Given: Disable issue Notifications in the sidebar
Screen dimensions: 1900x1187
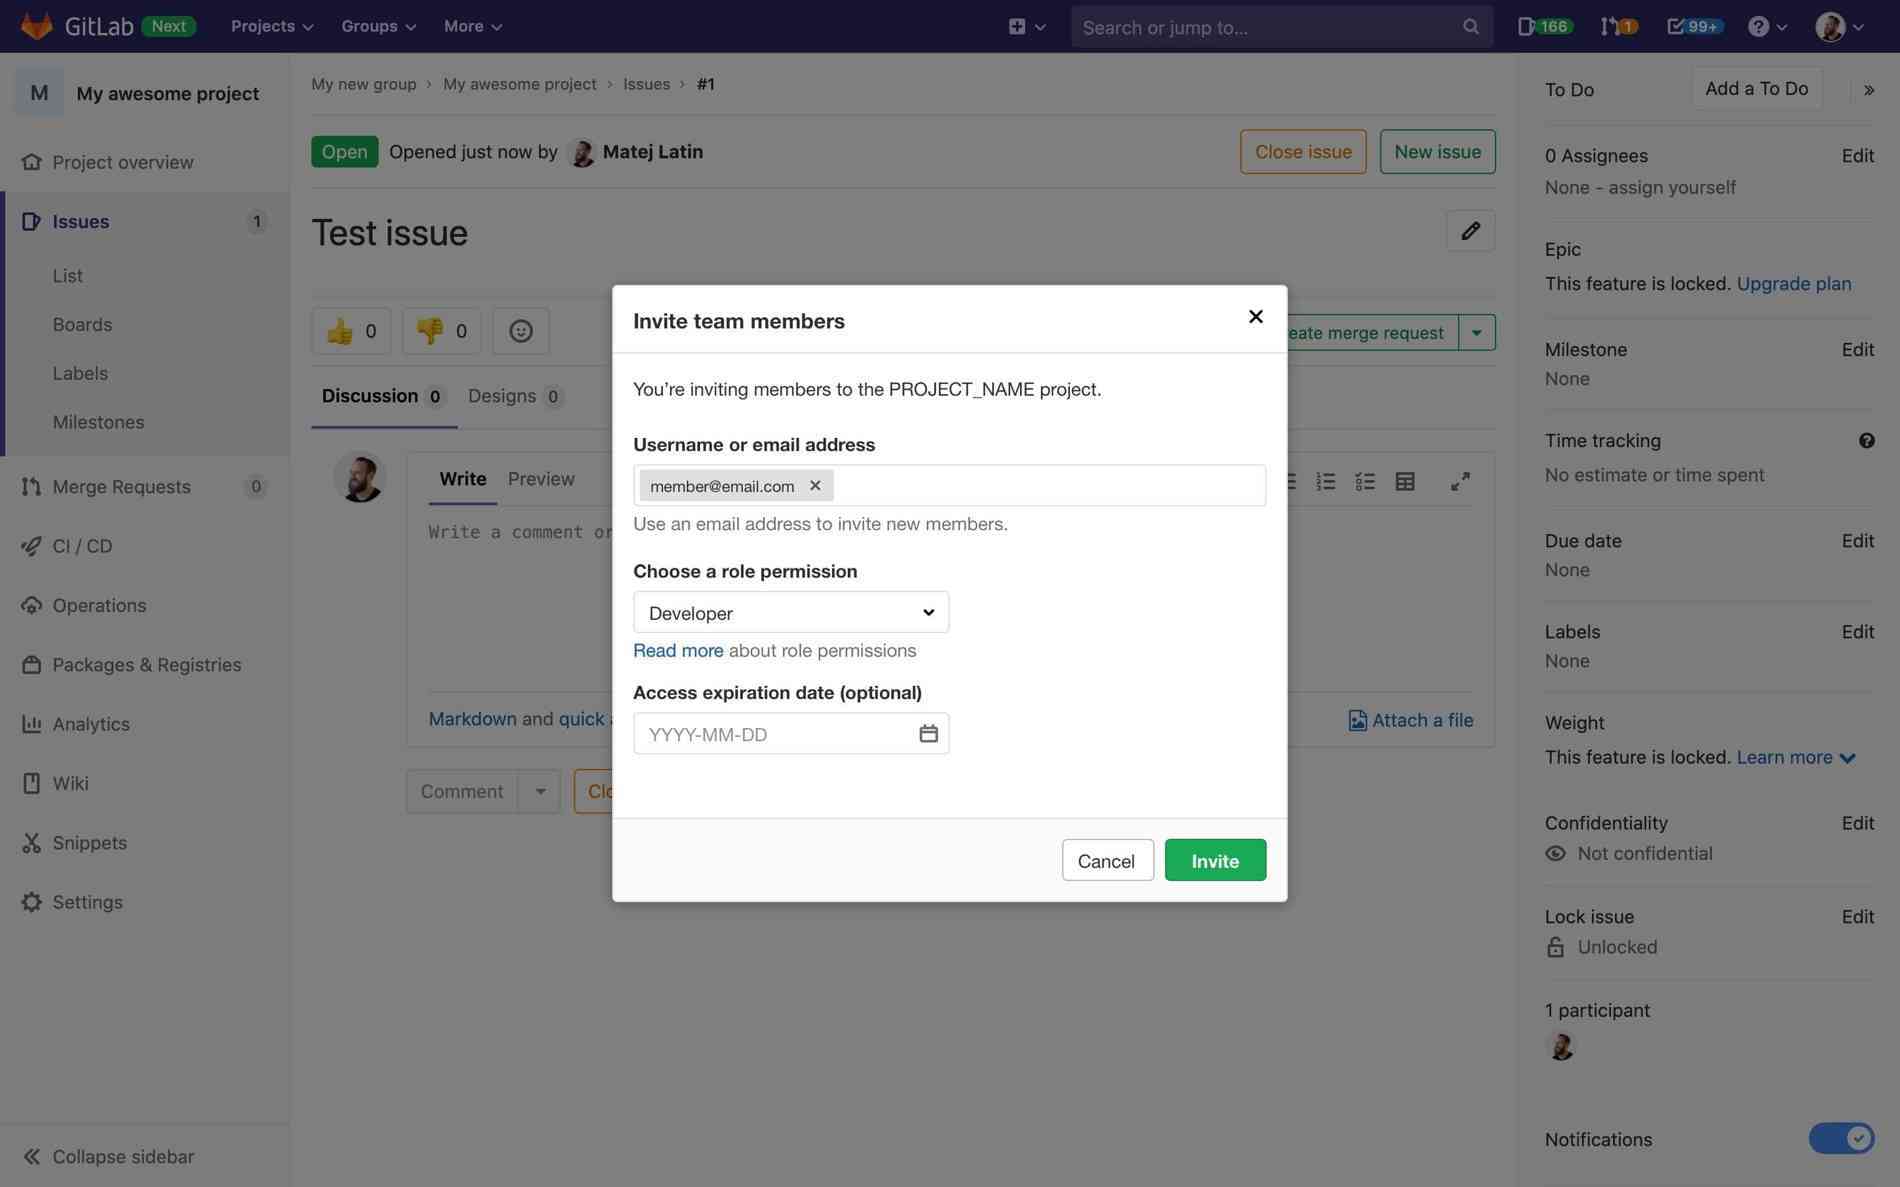Looking at the screenshot, I should 1840,1138.
